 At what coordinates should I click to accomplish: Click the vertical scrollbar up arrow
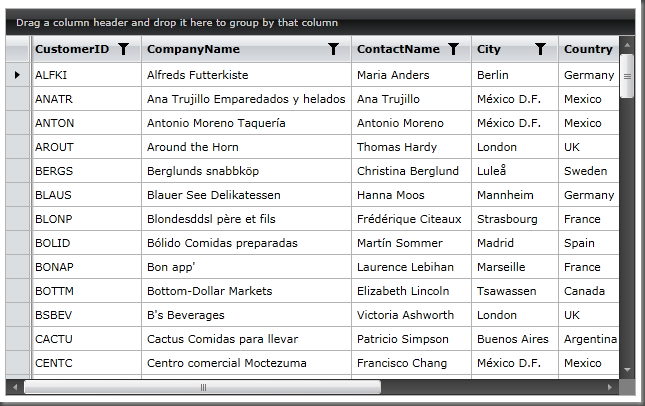pos(627,44)
